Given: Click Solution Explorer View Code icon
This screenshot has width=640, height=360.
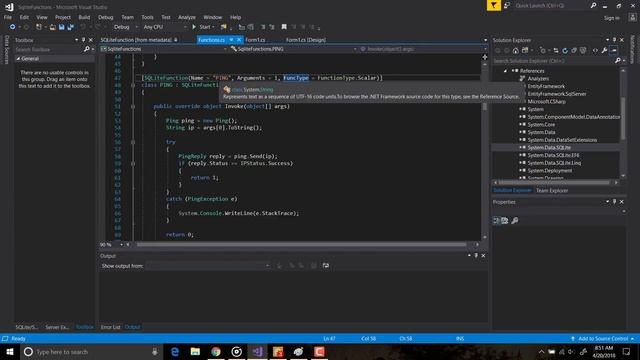Looking at the screenshot, I should [x=595, y=51].
